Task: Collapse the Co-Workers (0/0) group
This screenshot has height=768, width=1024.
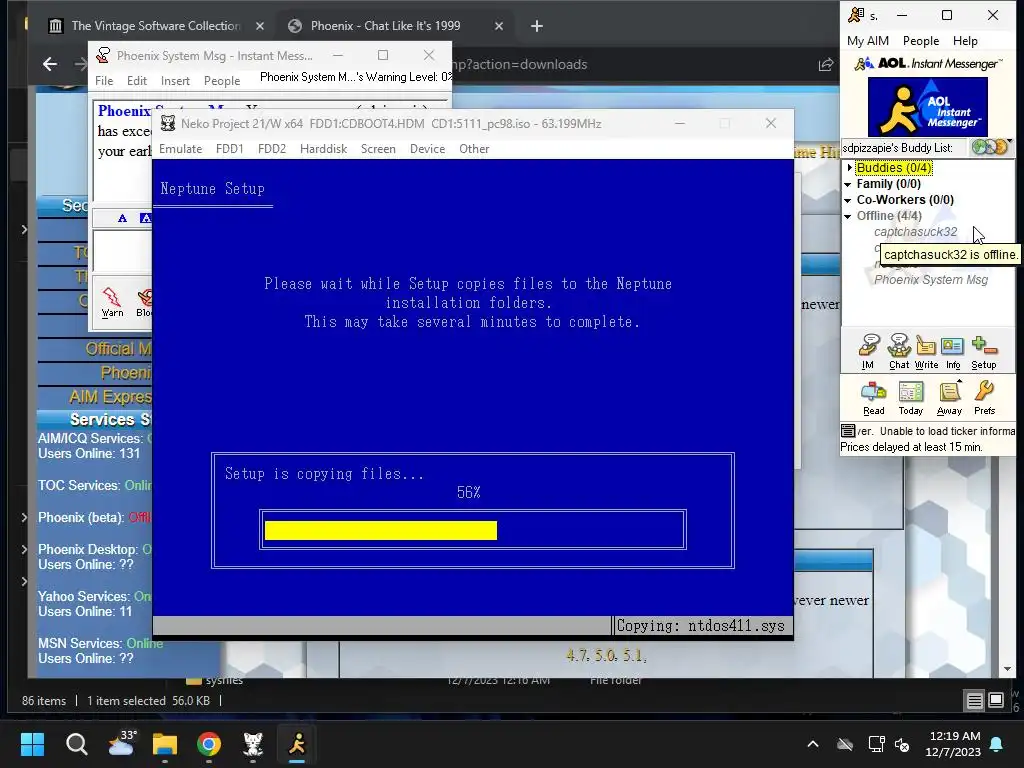Action: 848,200
